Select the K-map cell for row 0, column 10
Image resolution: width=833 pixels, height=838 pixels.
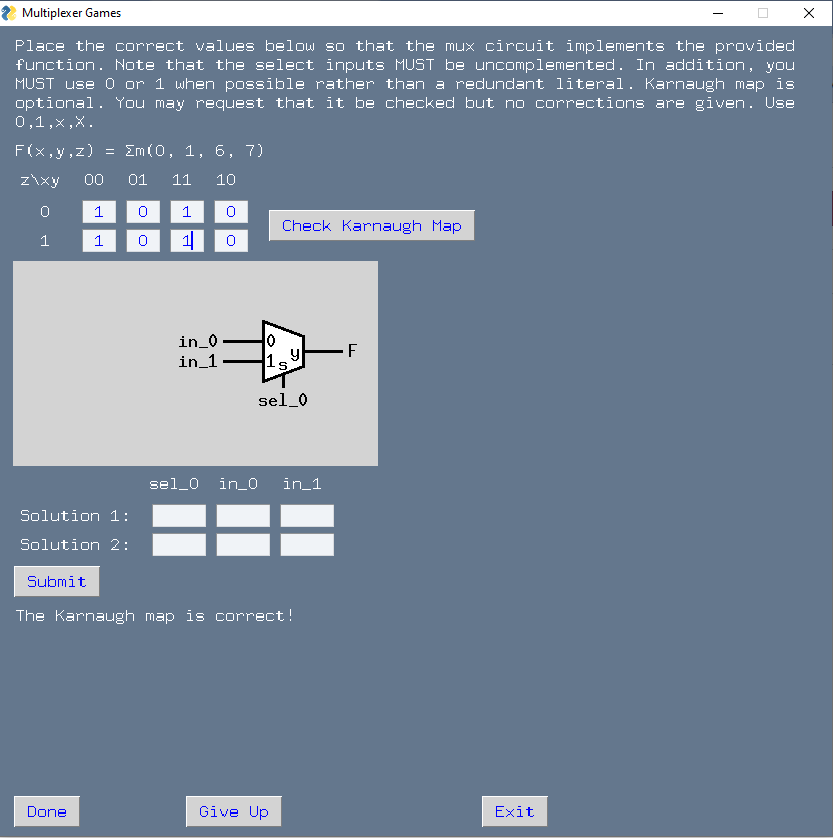[230, 211]
